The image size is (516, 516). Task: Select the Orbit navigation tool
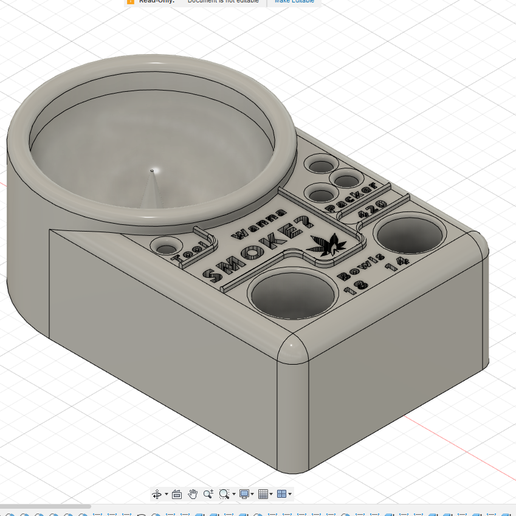click(x=157, y=494)
